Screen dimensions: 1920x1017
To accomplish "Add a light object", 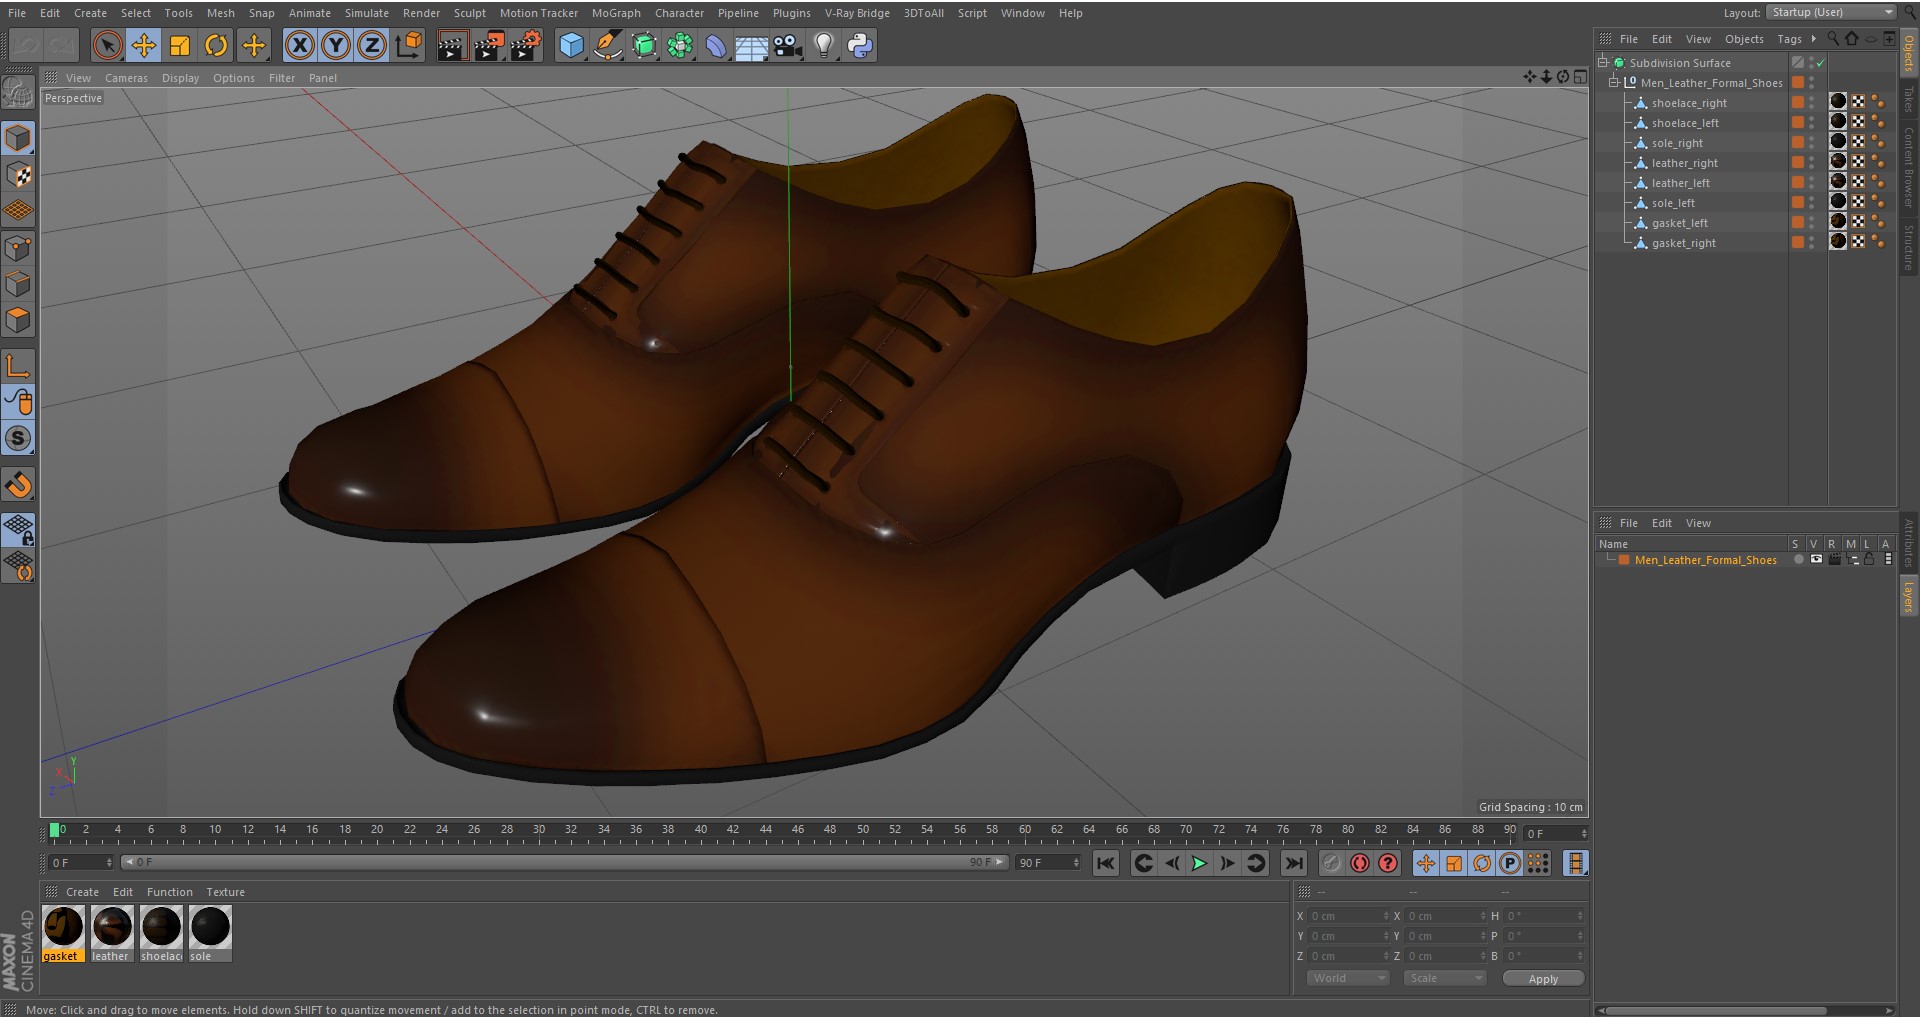I will pyautogui.click(x=824, y=45).
